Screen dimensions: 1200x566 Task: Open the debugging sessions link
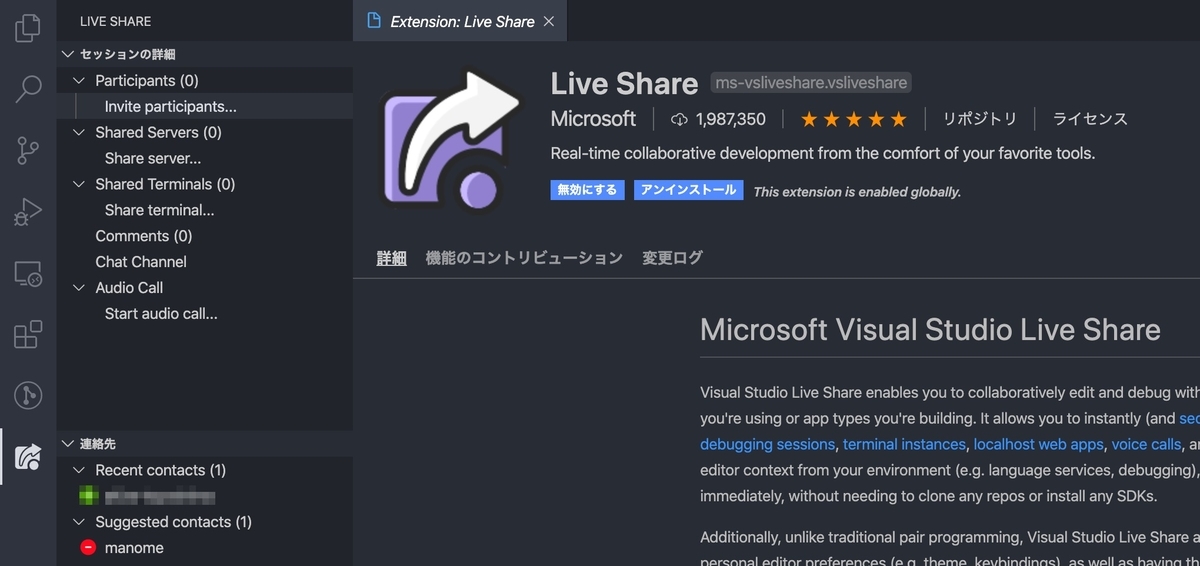click(x=767, y=444)
